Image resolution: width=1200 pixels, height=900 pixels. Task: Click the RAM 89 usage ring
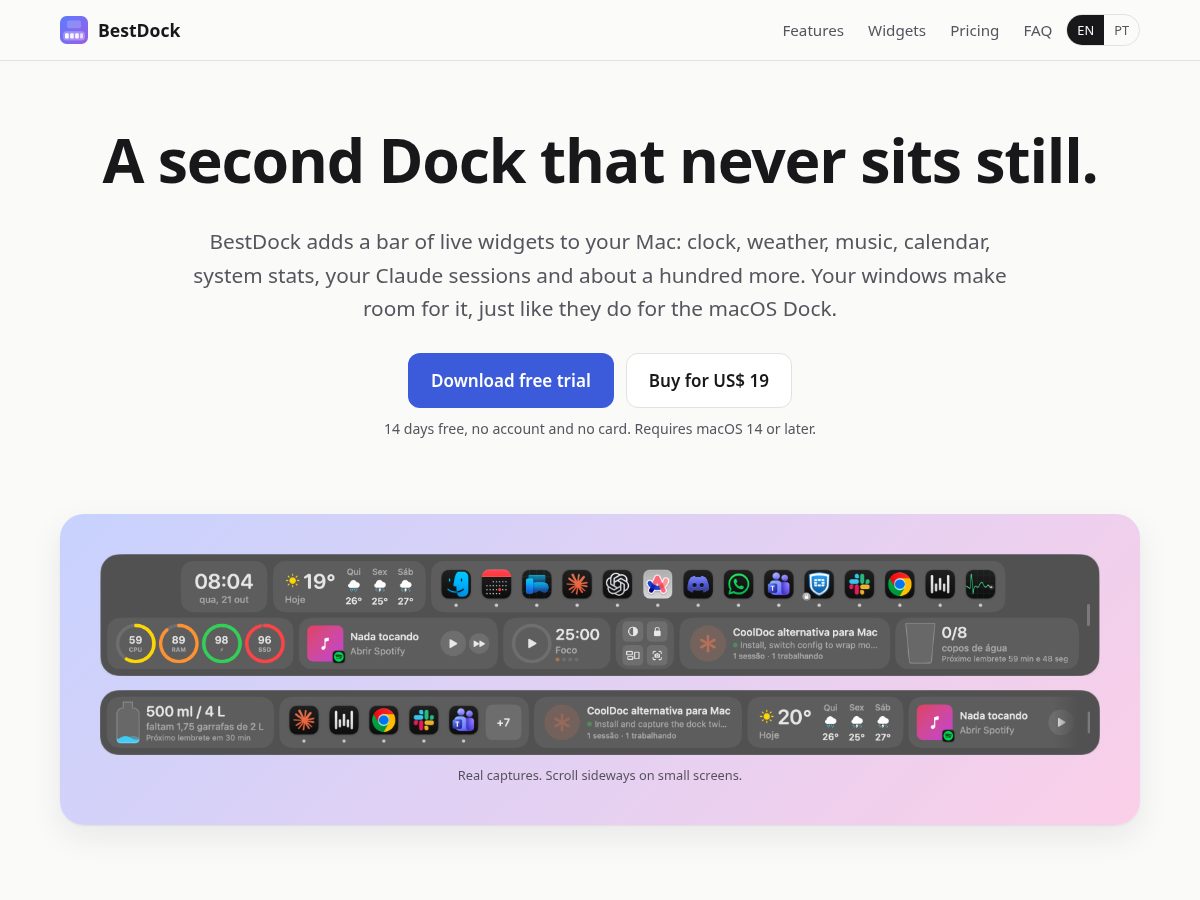(x=178, y=643)
